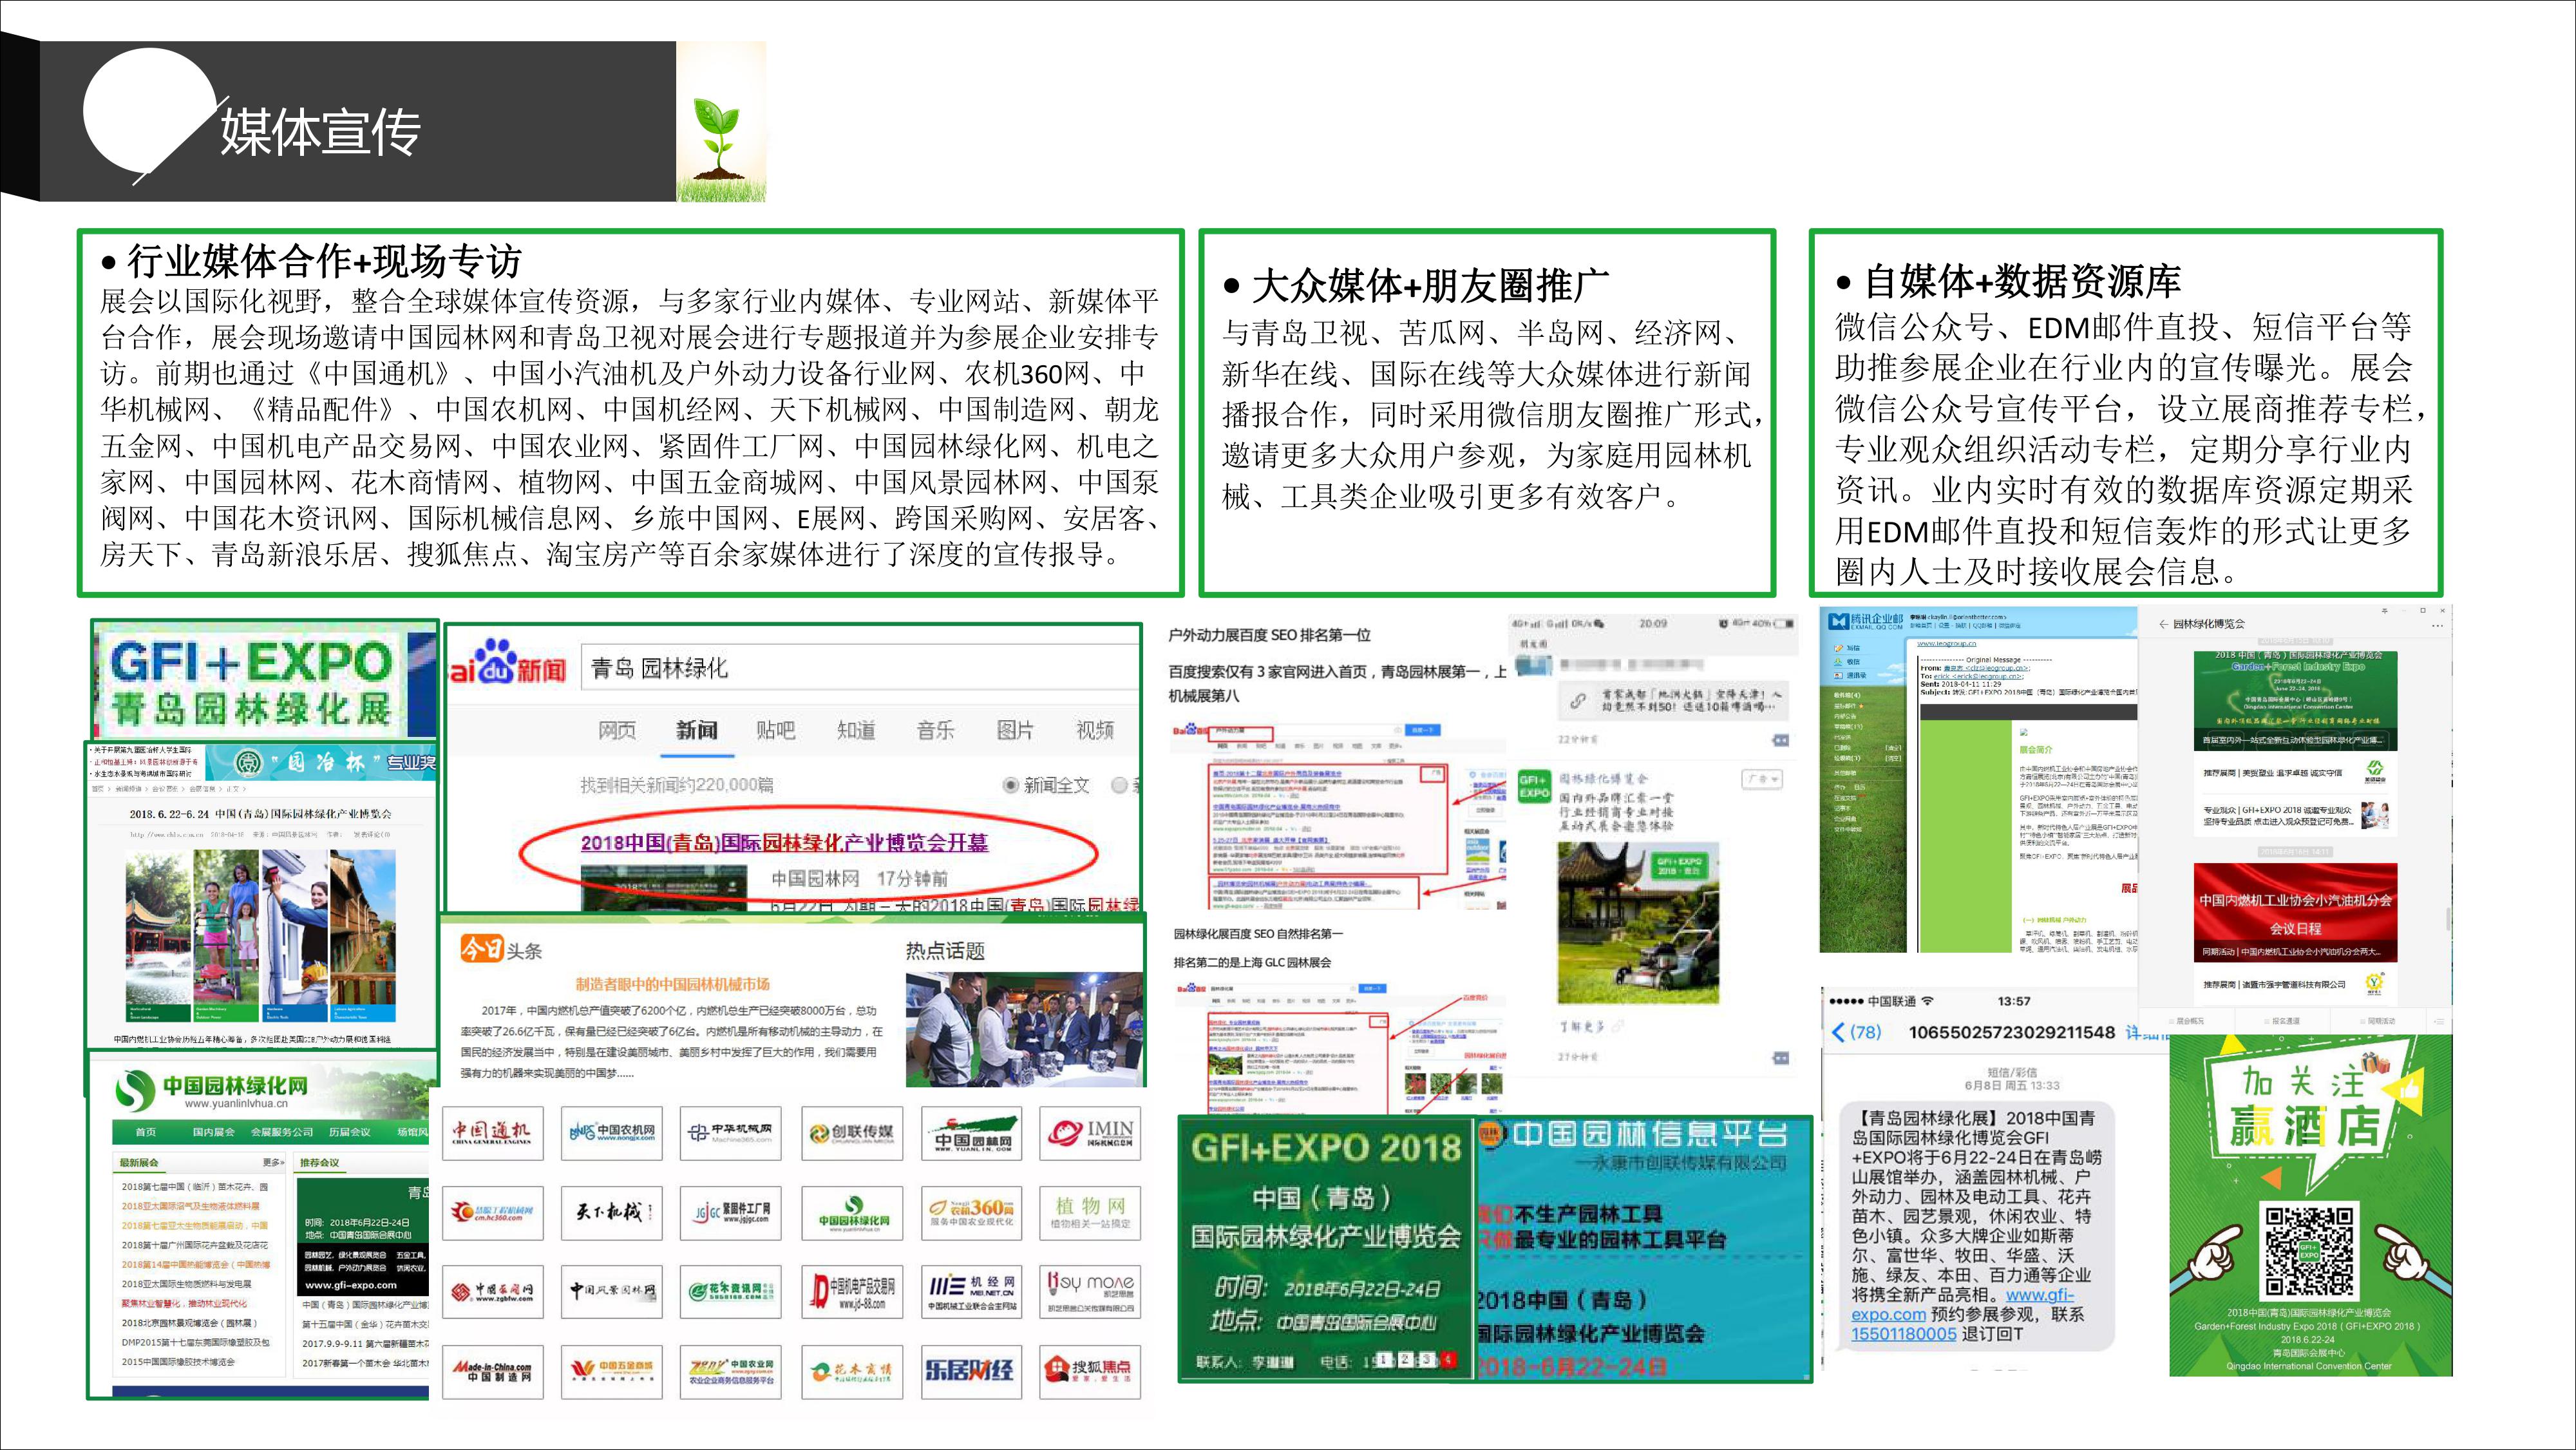Image resolution: width=2576 pixels, height=1450 pixels.
Task: Open 推荐展商 | 美贸塑业 article row
Action: (2296, 772)
